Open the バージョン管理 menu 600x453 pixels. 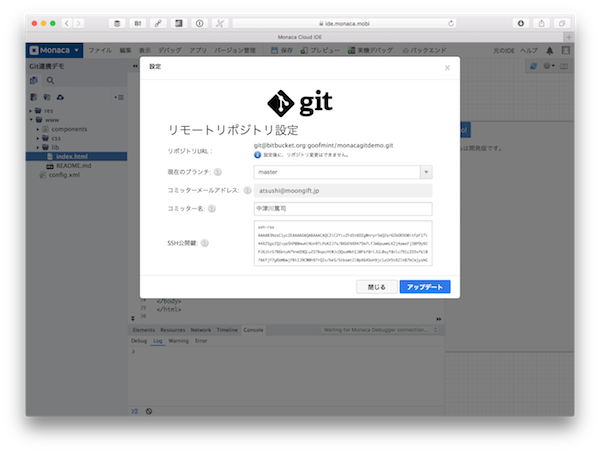(x=235, y=51)
